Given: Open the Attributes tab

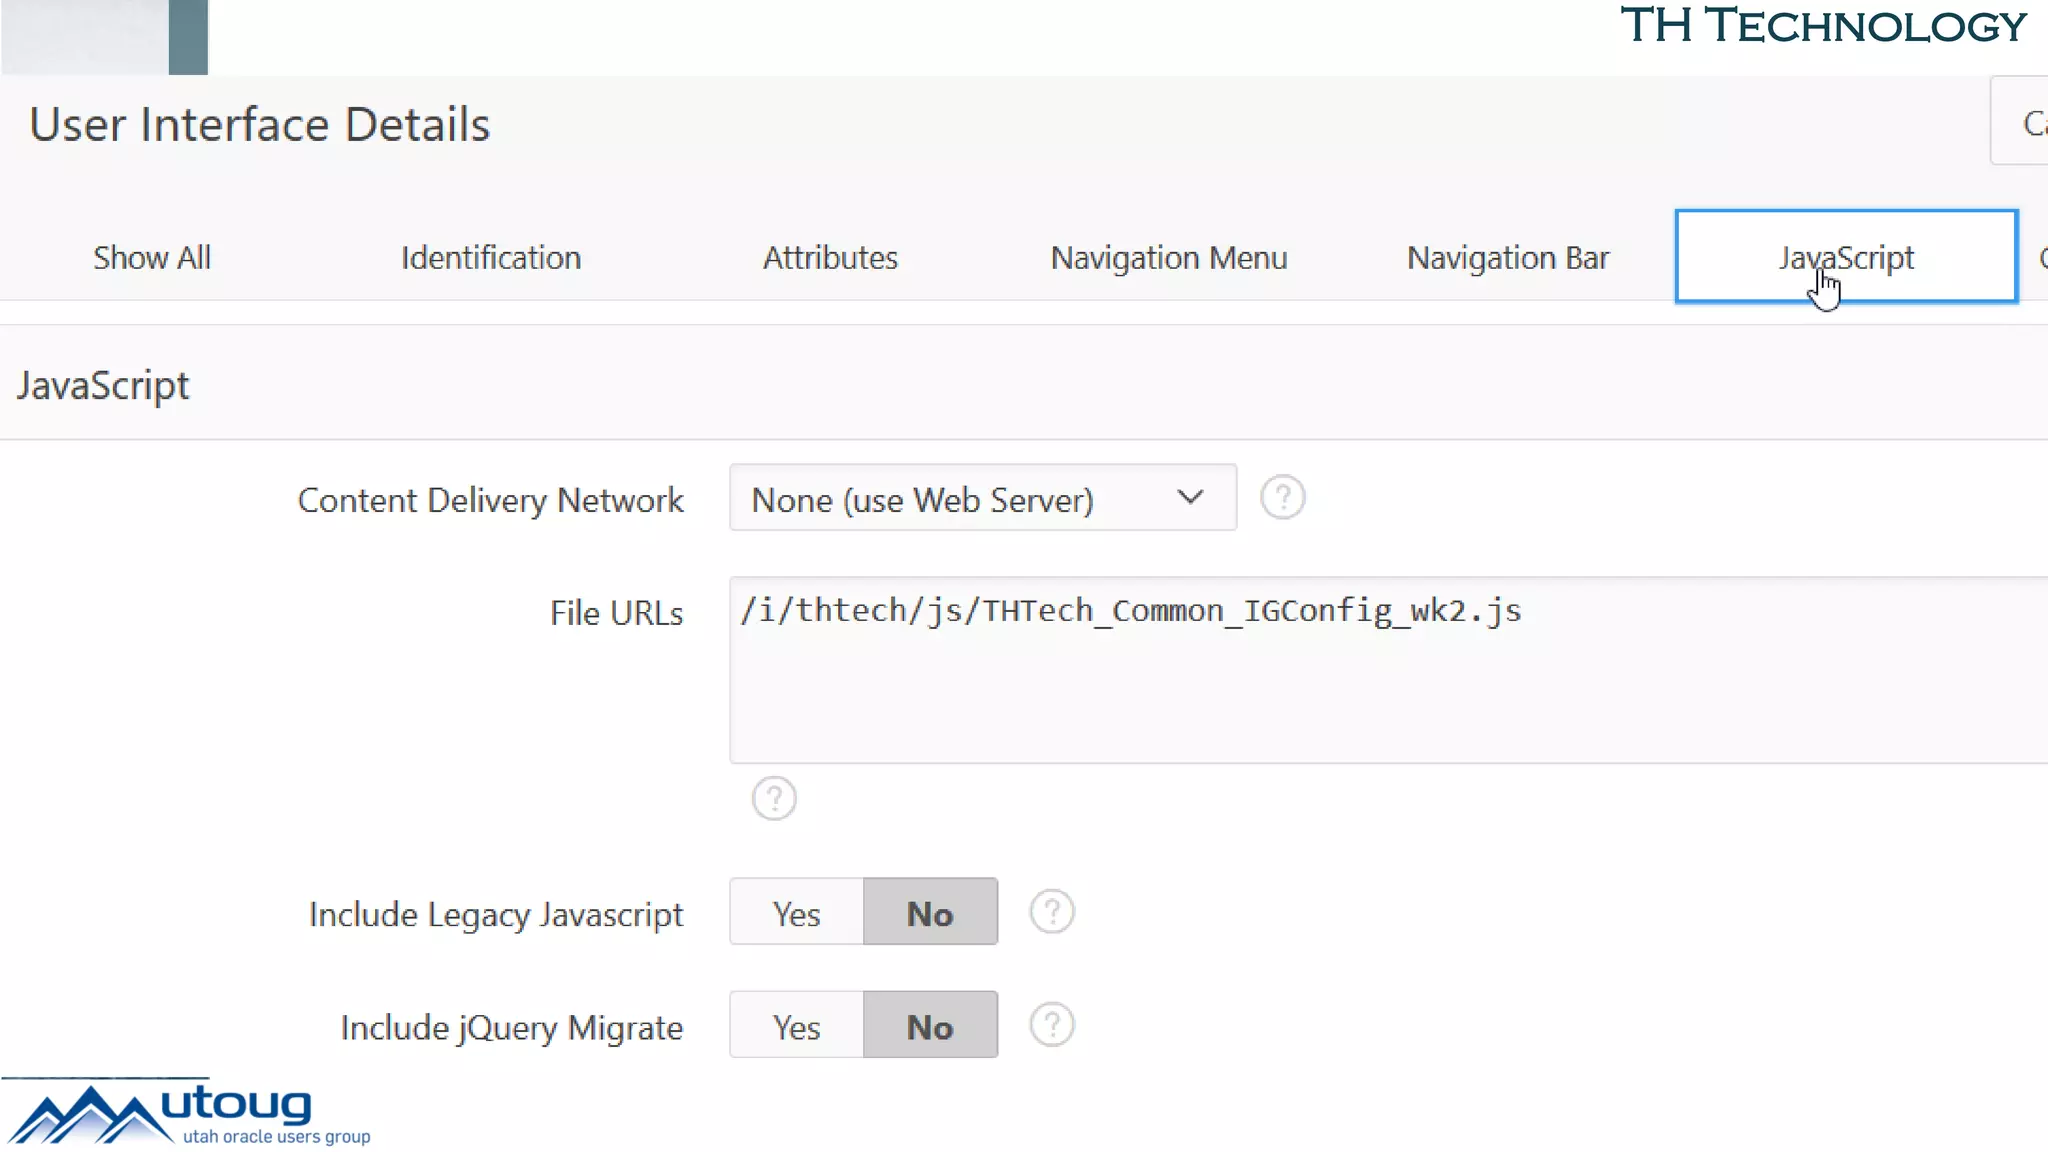Looking at the screenshot, I should point(830,258).
